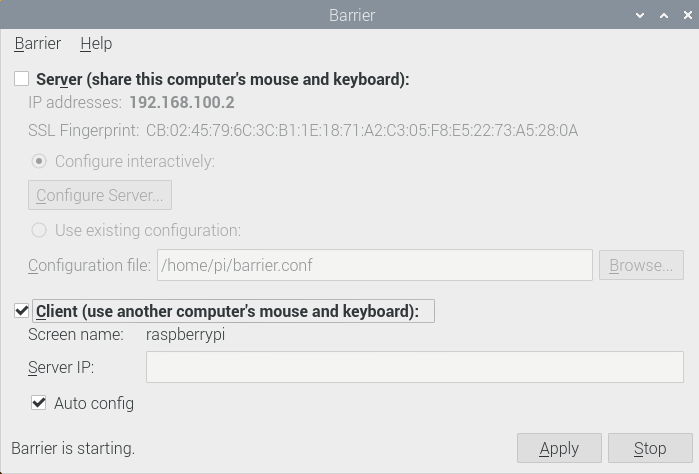Minimize the Barrier window

[x=640, y=15]
